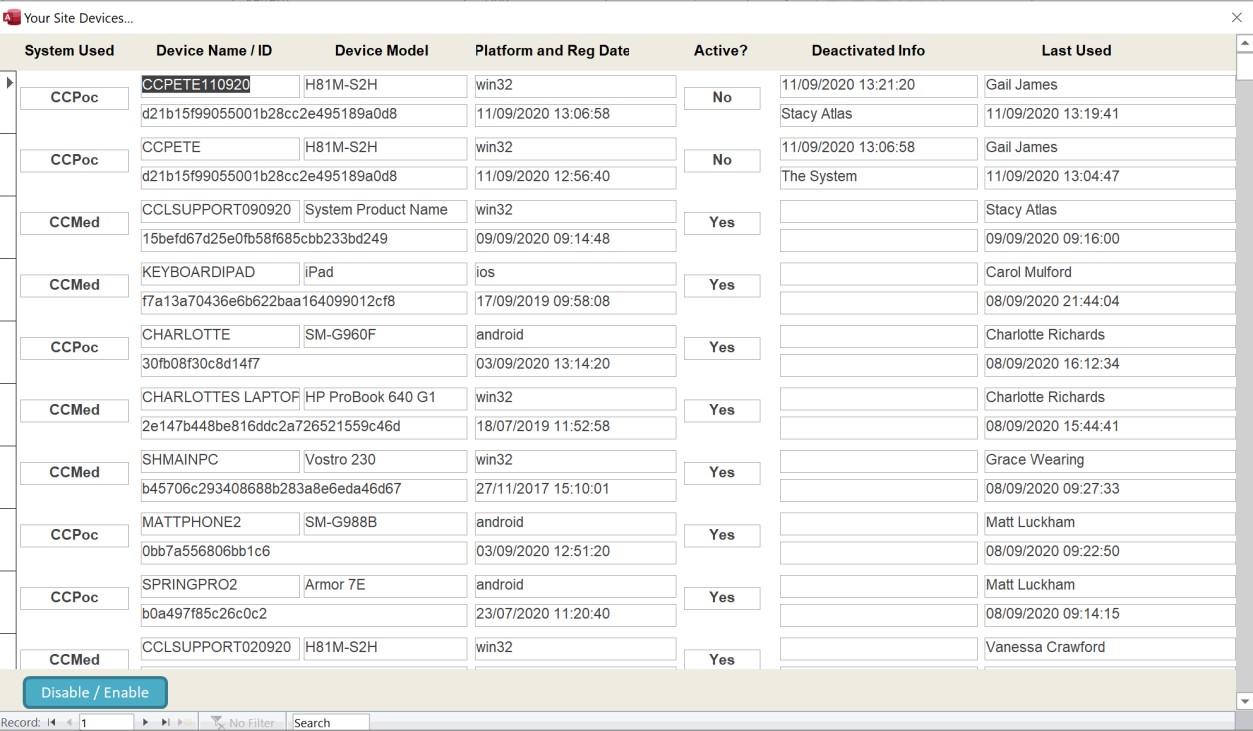Click the 'Armor 7E' device model field

tap(384, 585)
